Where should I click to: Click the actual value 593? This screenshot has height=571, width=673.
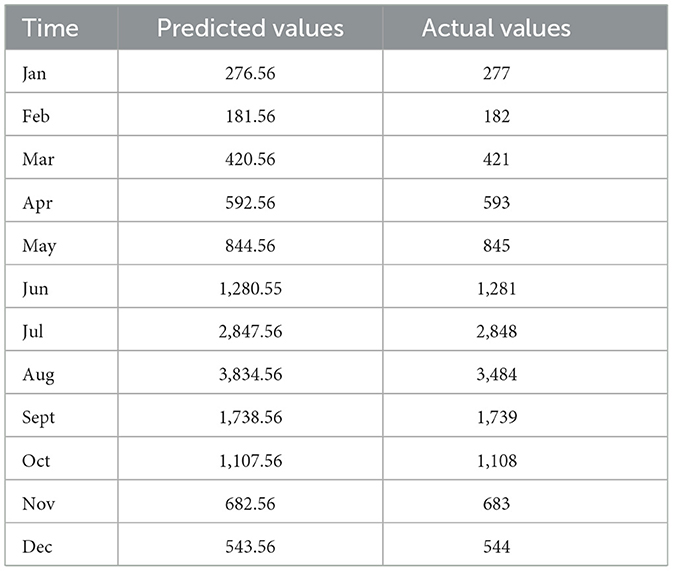tap(496, 203)
